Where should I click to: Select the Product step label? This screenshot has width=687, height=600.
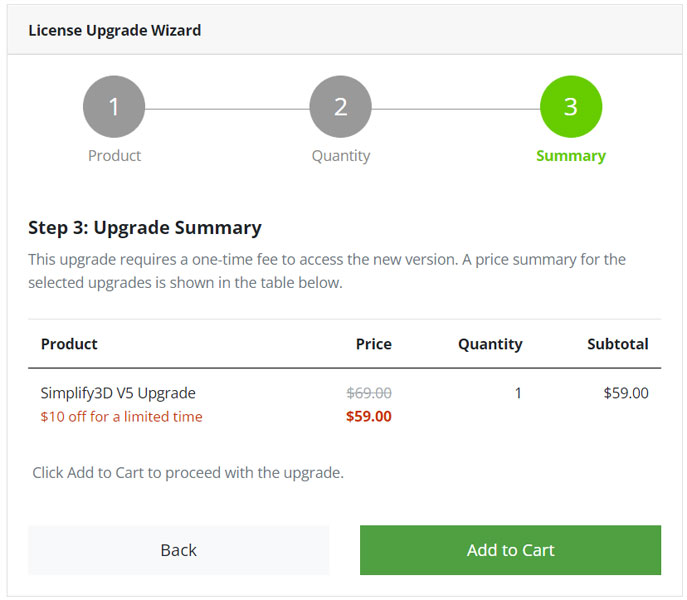click(x=114, y=156)
